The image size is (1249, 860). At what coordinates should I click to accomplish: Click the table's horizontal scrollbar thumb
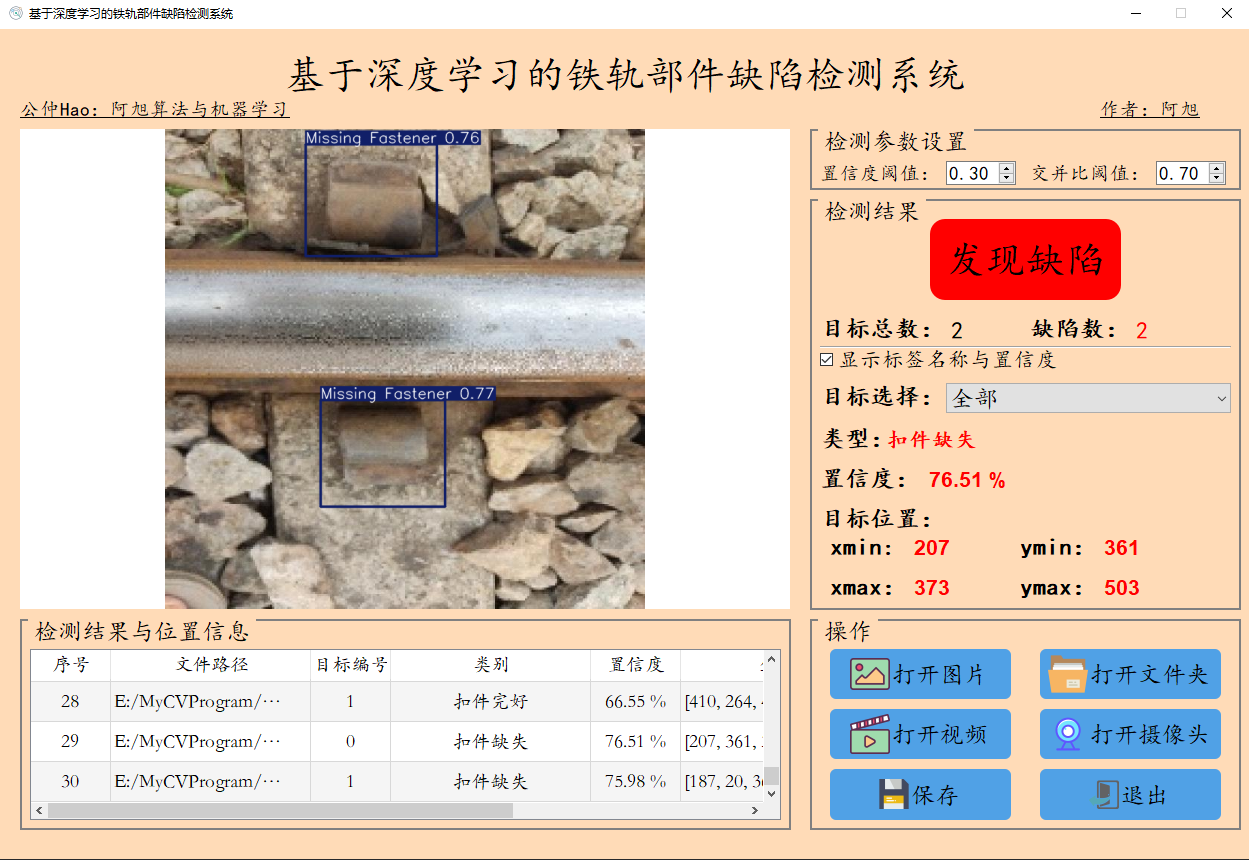(280, 811)
